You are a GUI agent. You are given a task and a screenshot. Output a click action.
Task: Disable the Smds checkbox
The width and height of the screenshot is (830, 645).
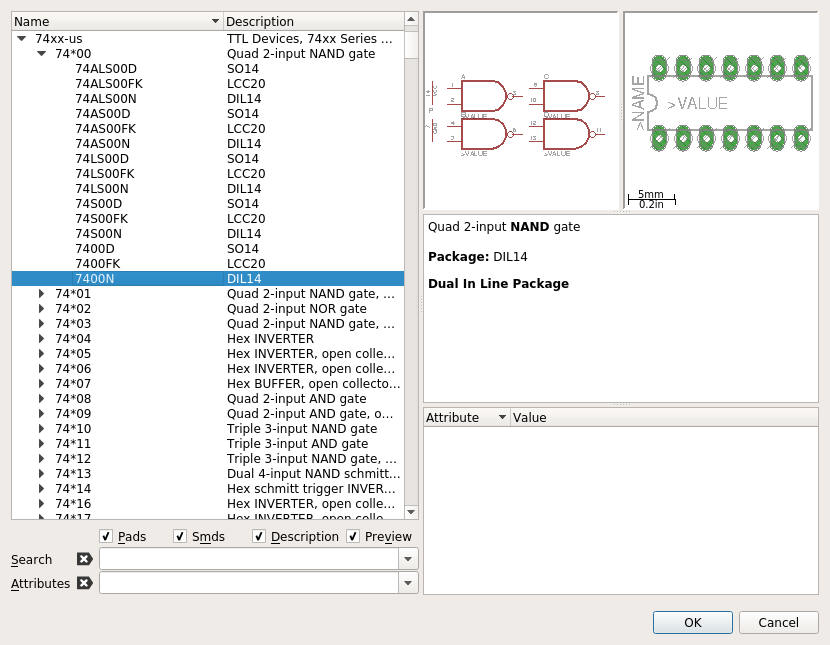tap(179, 537)
